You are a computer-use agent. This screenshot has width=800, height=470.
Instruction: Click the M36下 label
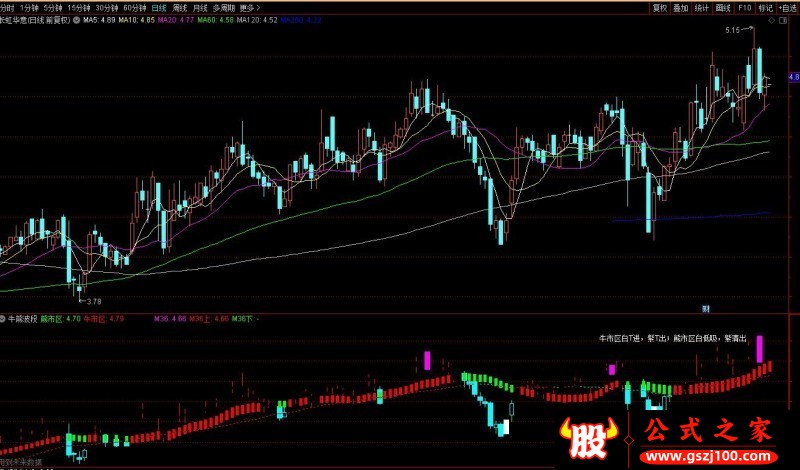click(245, 319)
